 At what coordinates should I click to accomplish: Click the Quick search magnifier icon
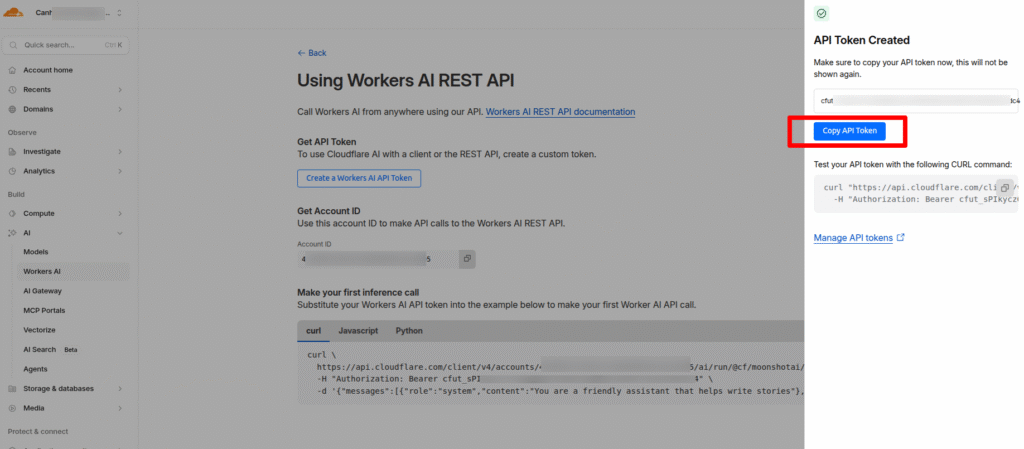coord(13,45)
